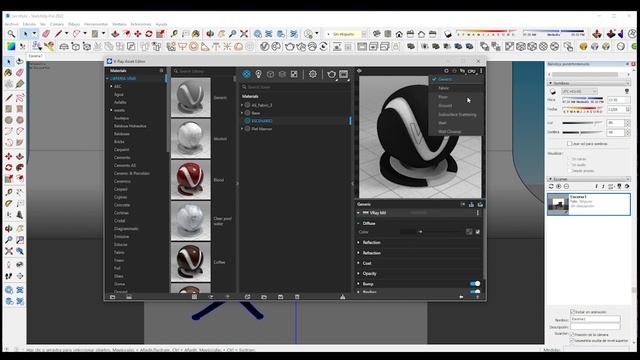Choose Subsurface Scattering preview scene
Screen dimensions: 640x360
457,115
